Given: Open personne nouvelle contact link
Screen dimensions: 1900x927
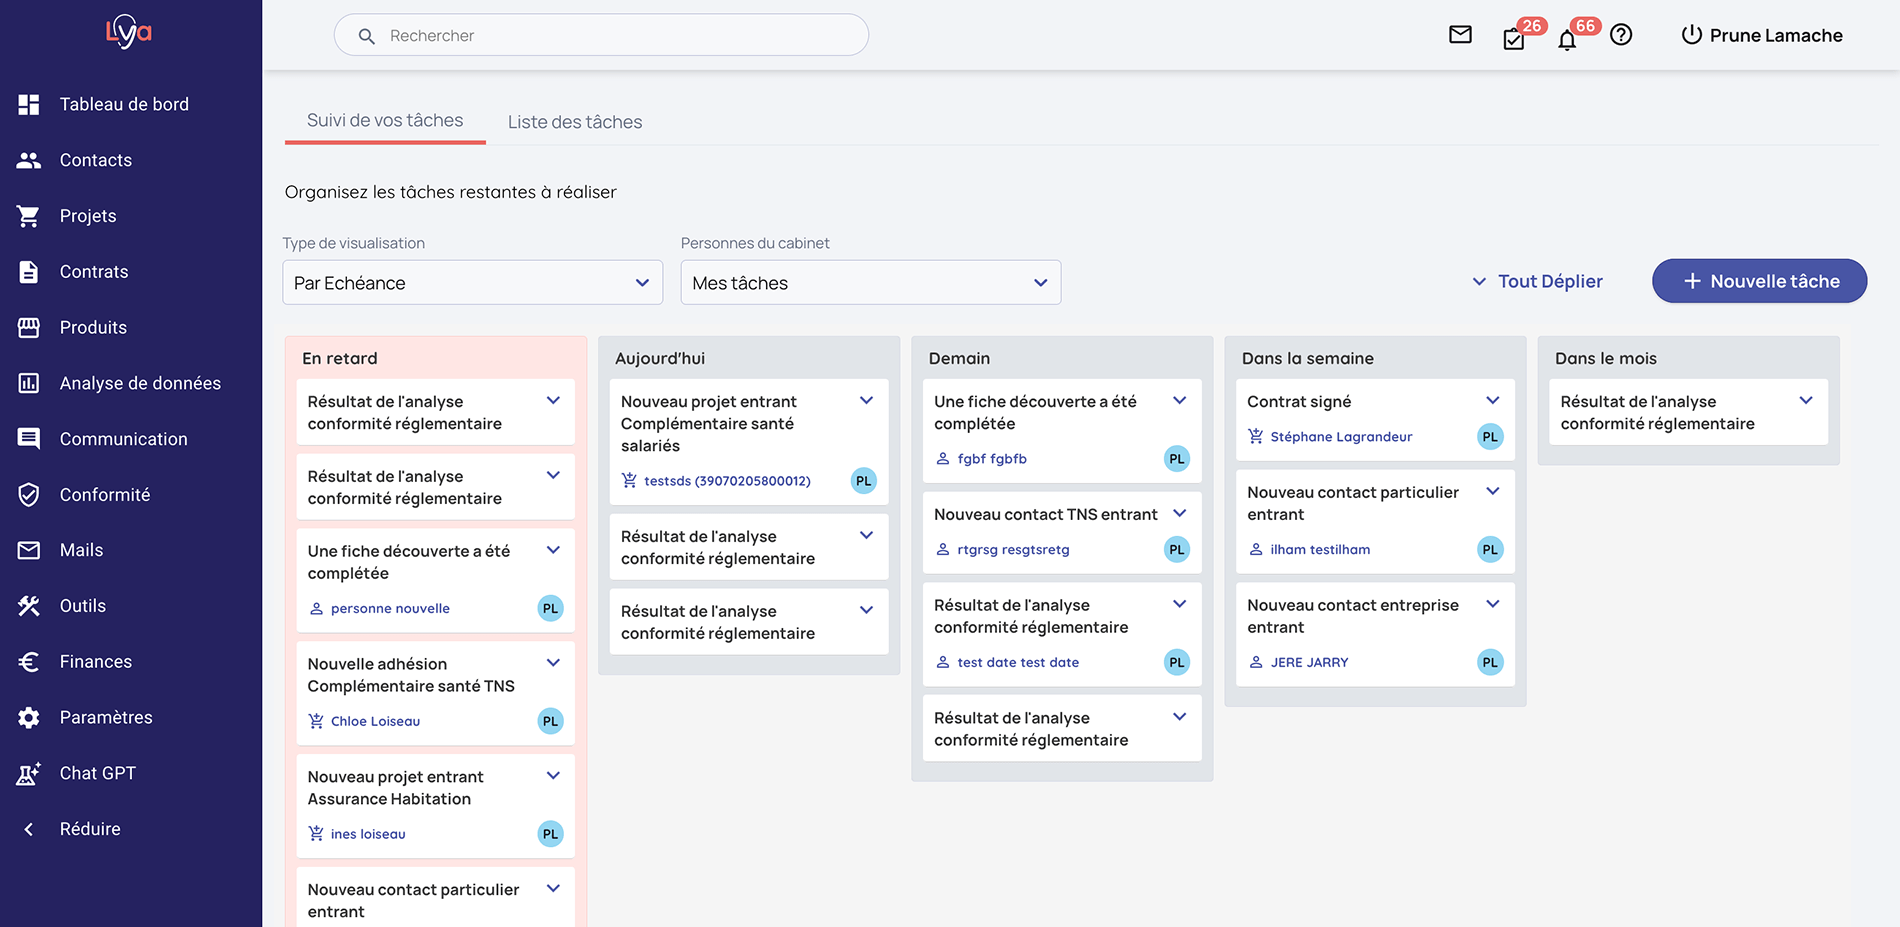Looking at the screenshot, I should coord(390,609).
